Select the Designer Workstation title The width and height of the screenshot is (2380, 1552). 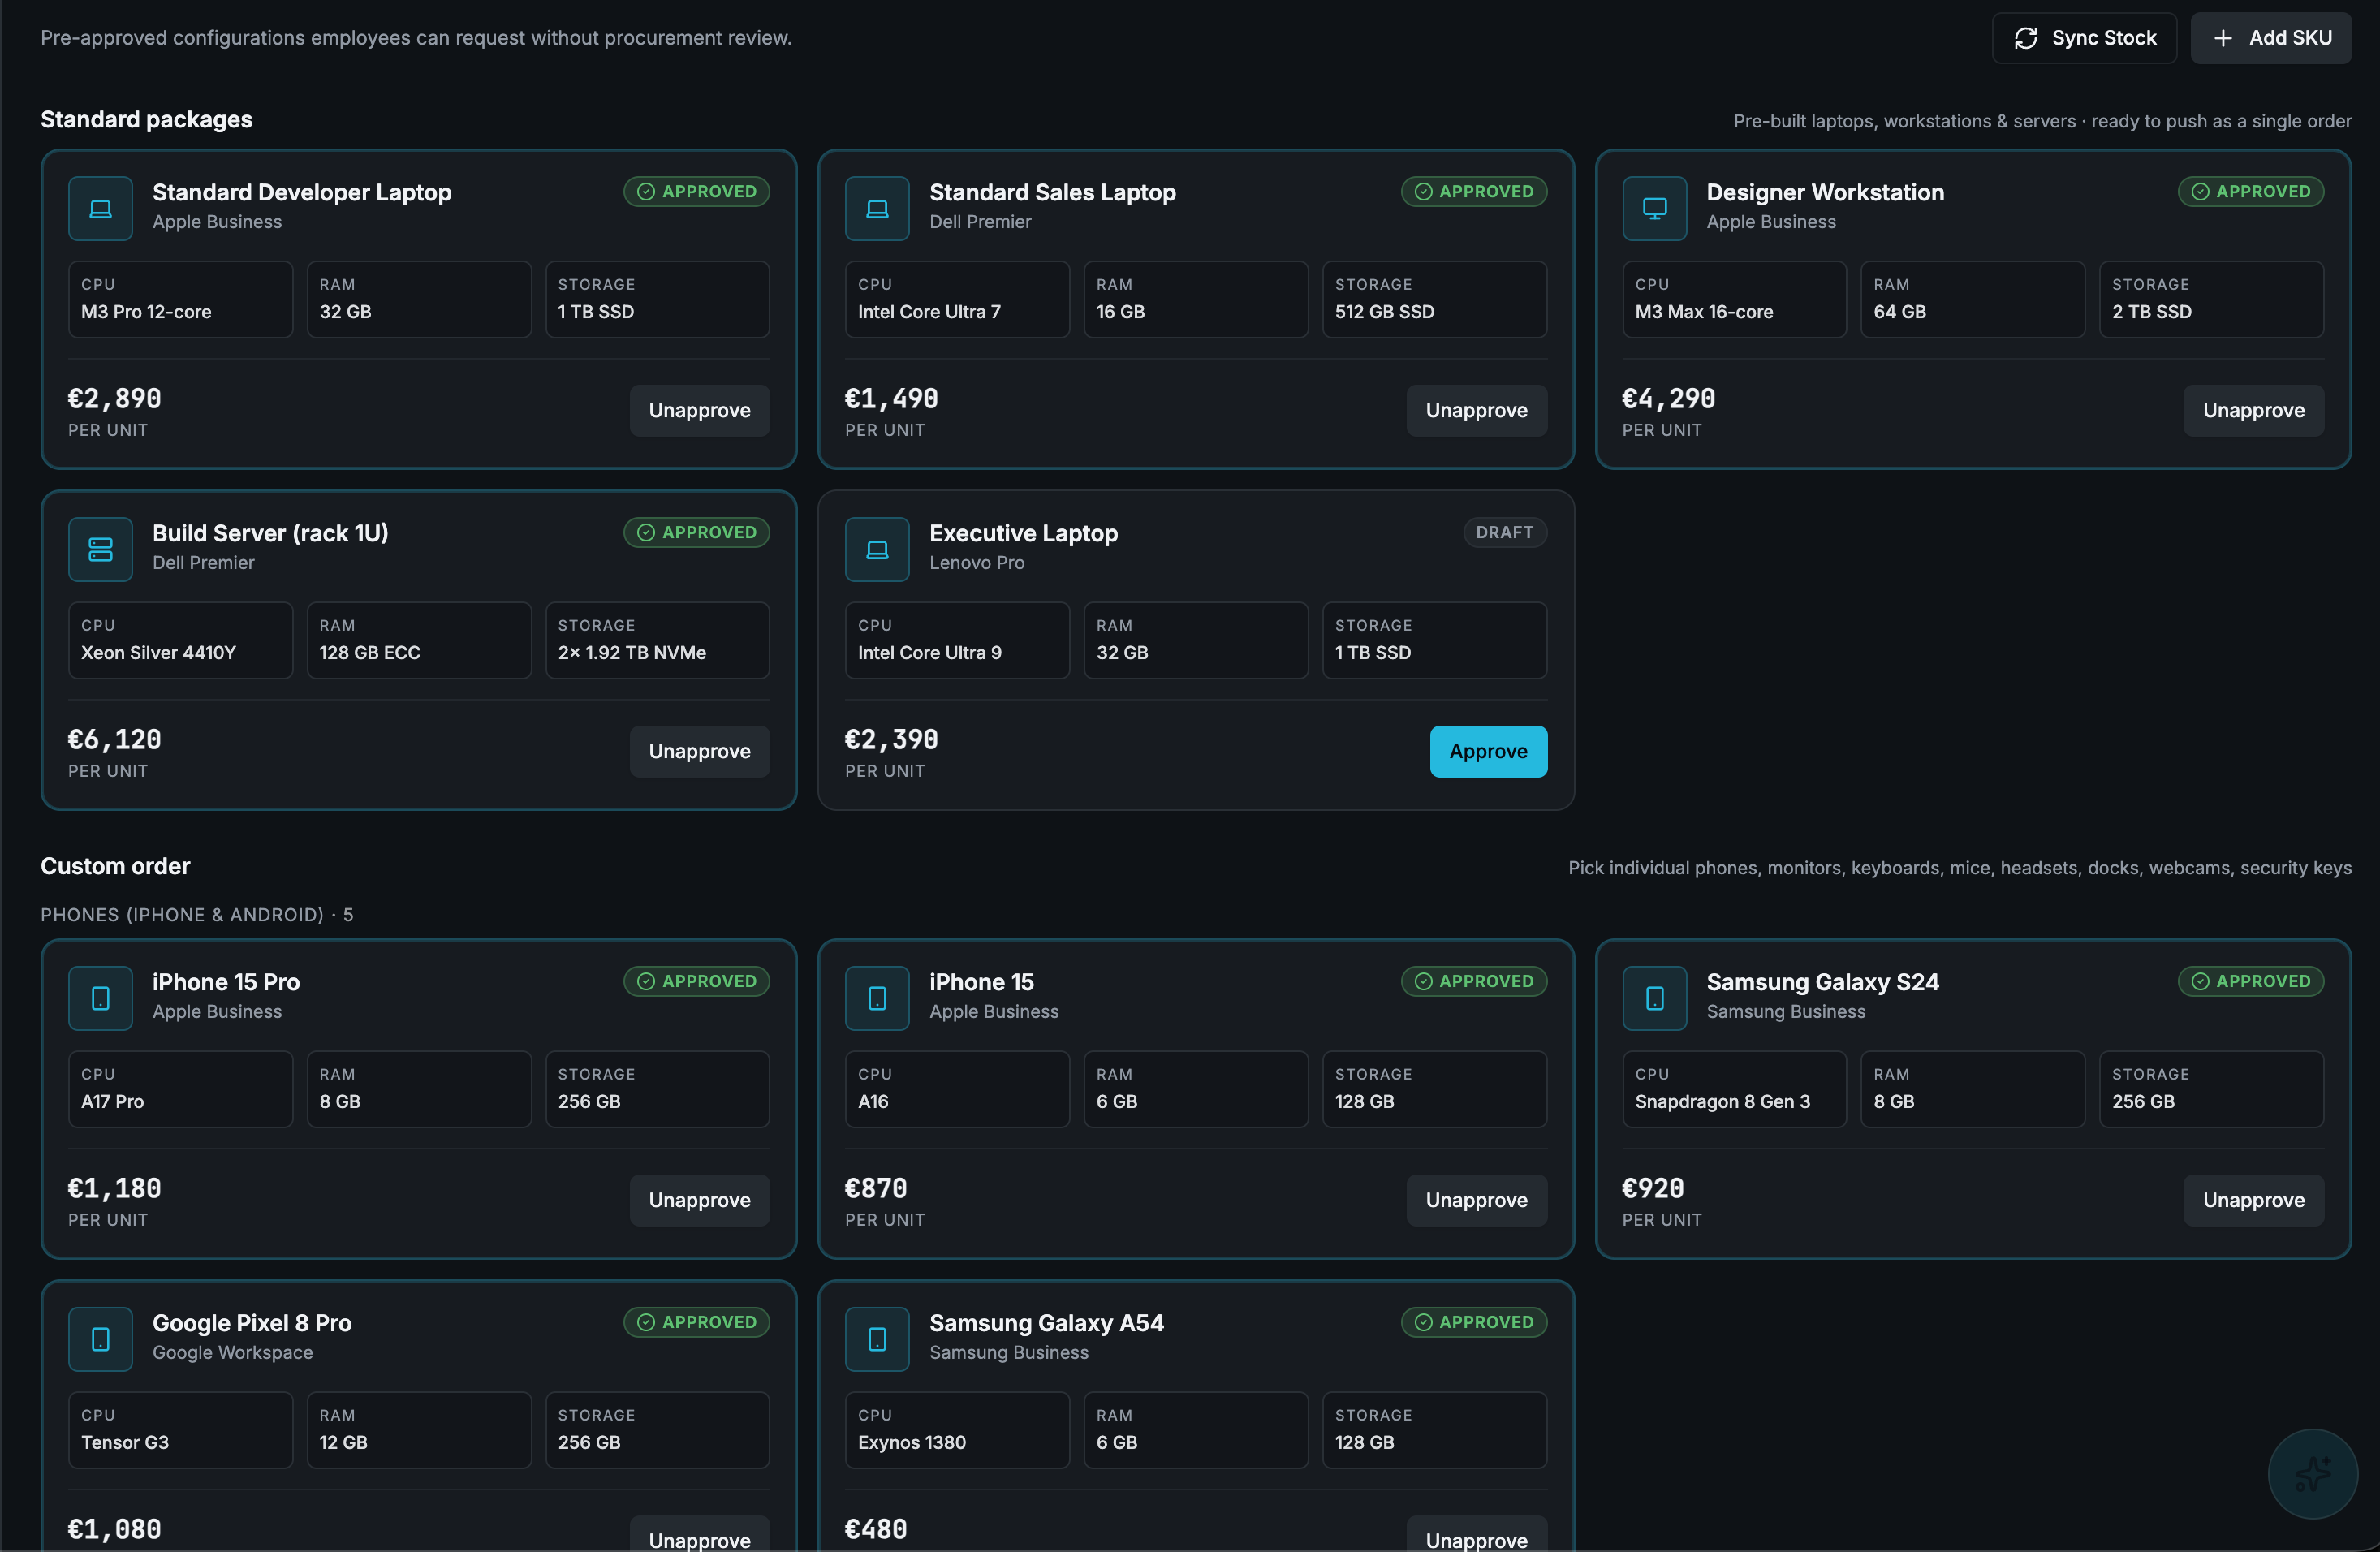coord(1825,192)
